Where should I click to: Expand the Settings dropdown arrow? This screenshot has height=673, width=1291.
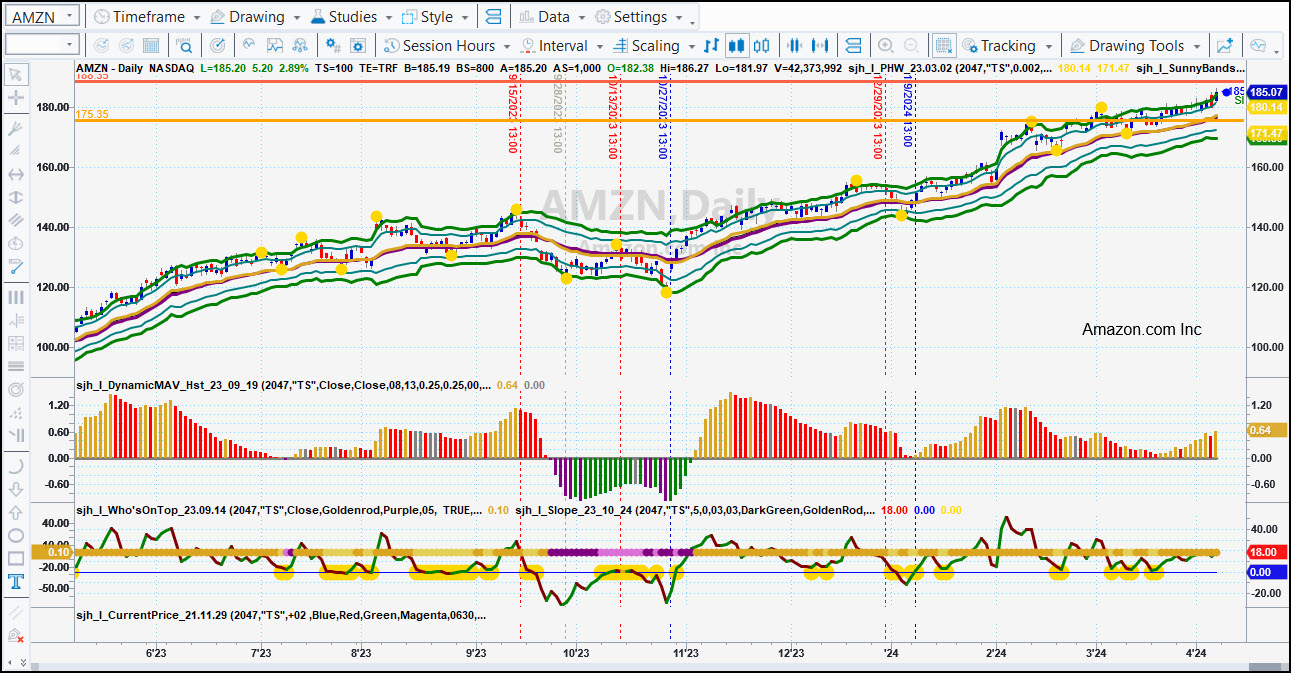click(678, 18)
